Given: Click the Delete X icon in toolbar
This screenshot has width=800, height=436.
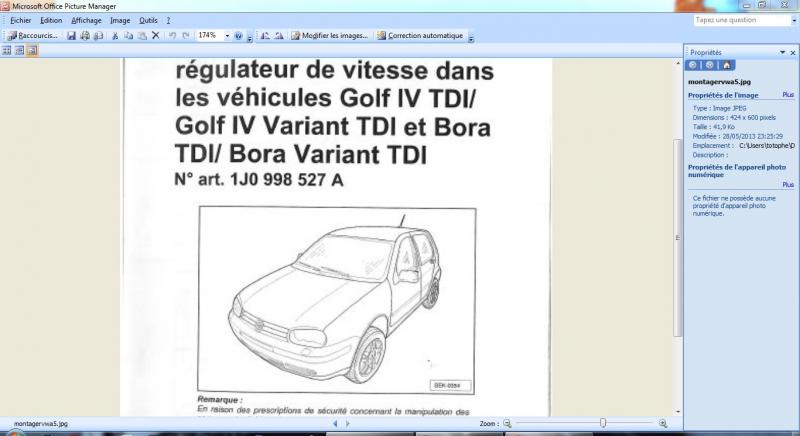Looking at the screenshot, I should click(x=156, y=35).
